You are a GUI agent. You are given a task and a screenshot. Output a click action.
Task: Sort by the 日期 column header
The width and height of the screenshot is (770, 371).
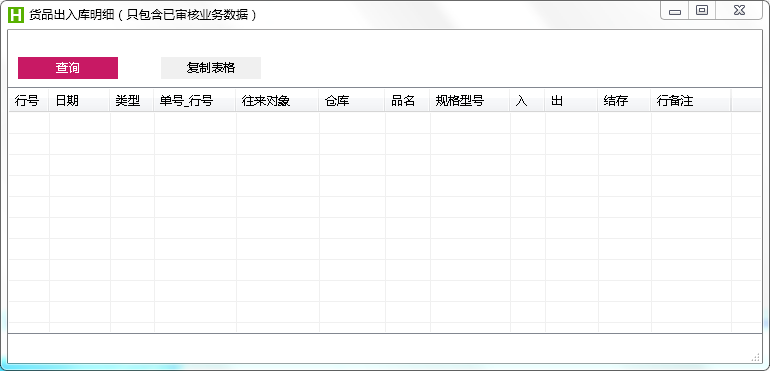[79, 101]
